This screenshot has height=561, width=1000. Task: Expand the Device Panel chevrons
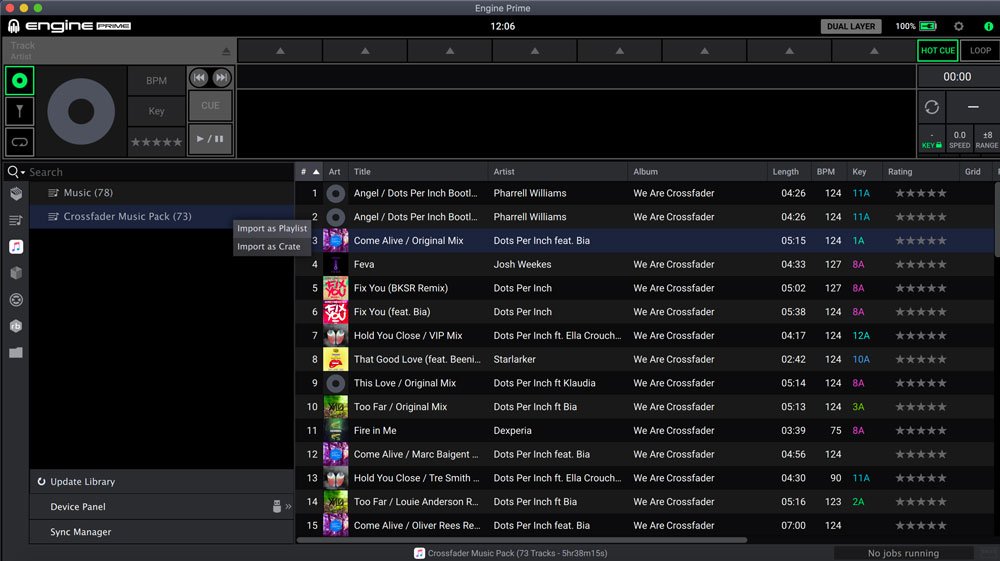[x=288, y=507]
